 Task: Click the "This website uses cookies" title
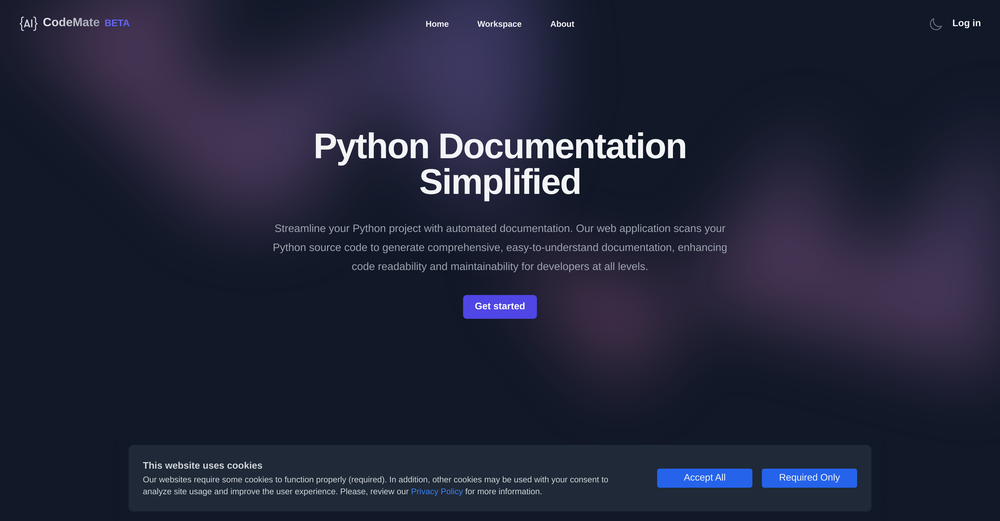click(x=202, y=465)
